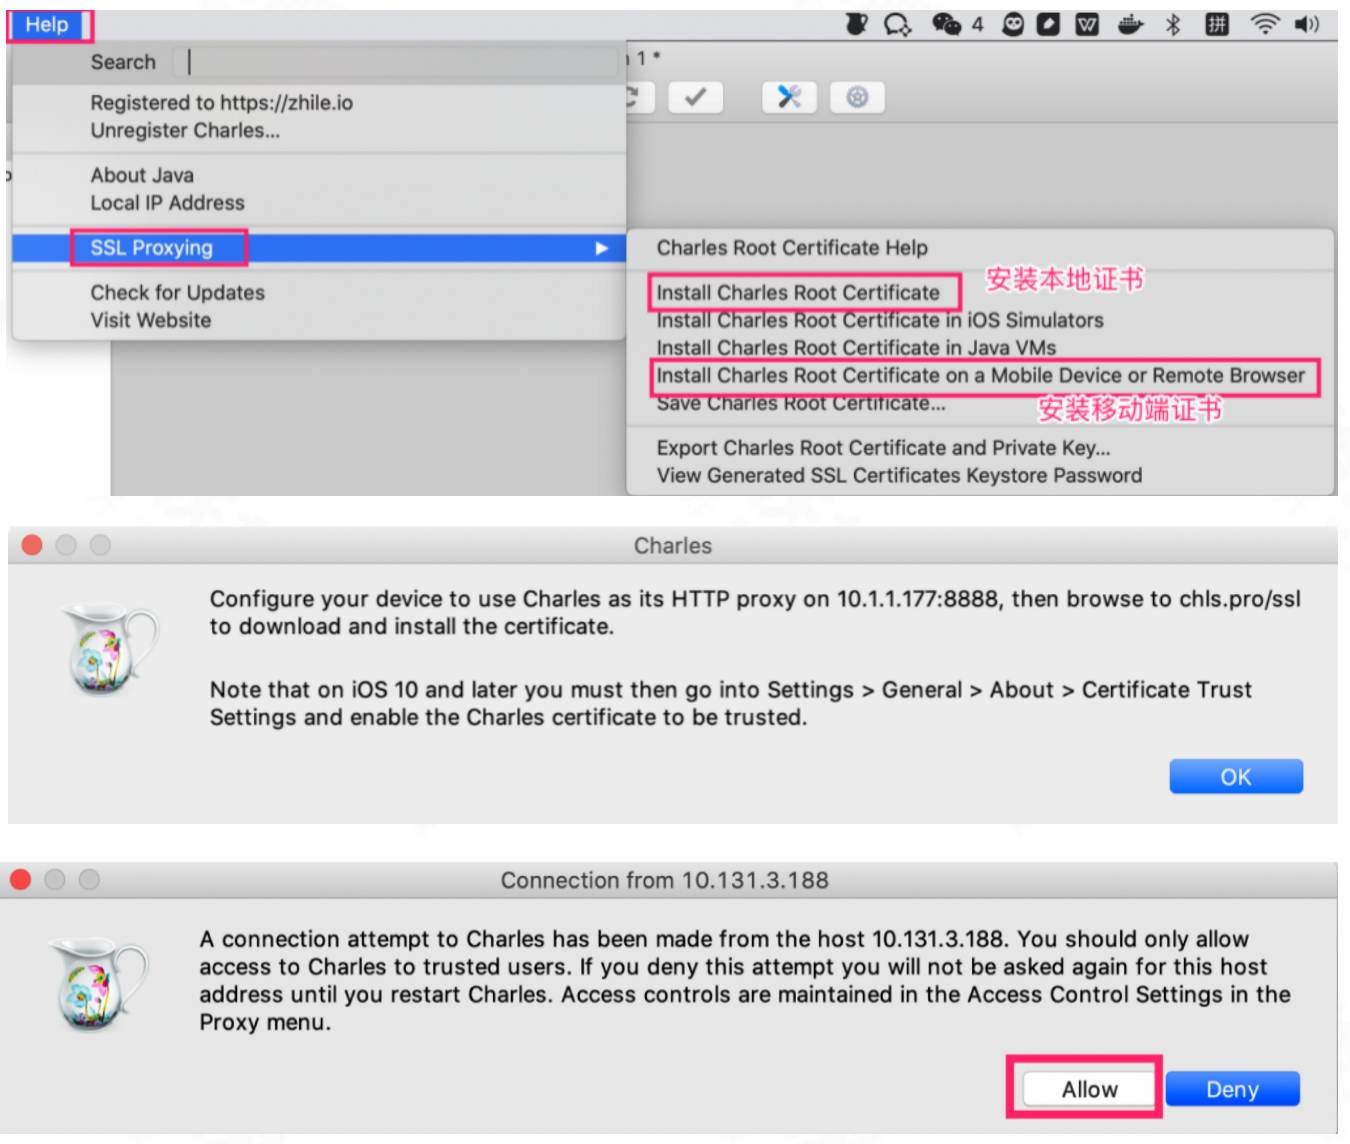
Task: Select Registered to https://zhile.io entry
Action: point(221,102)
